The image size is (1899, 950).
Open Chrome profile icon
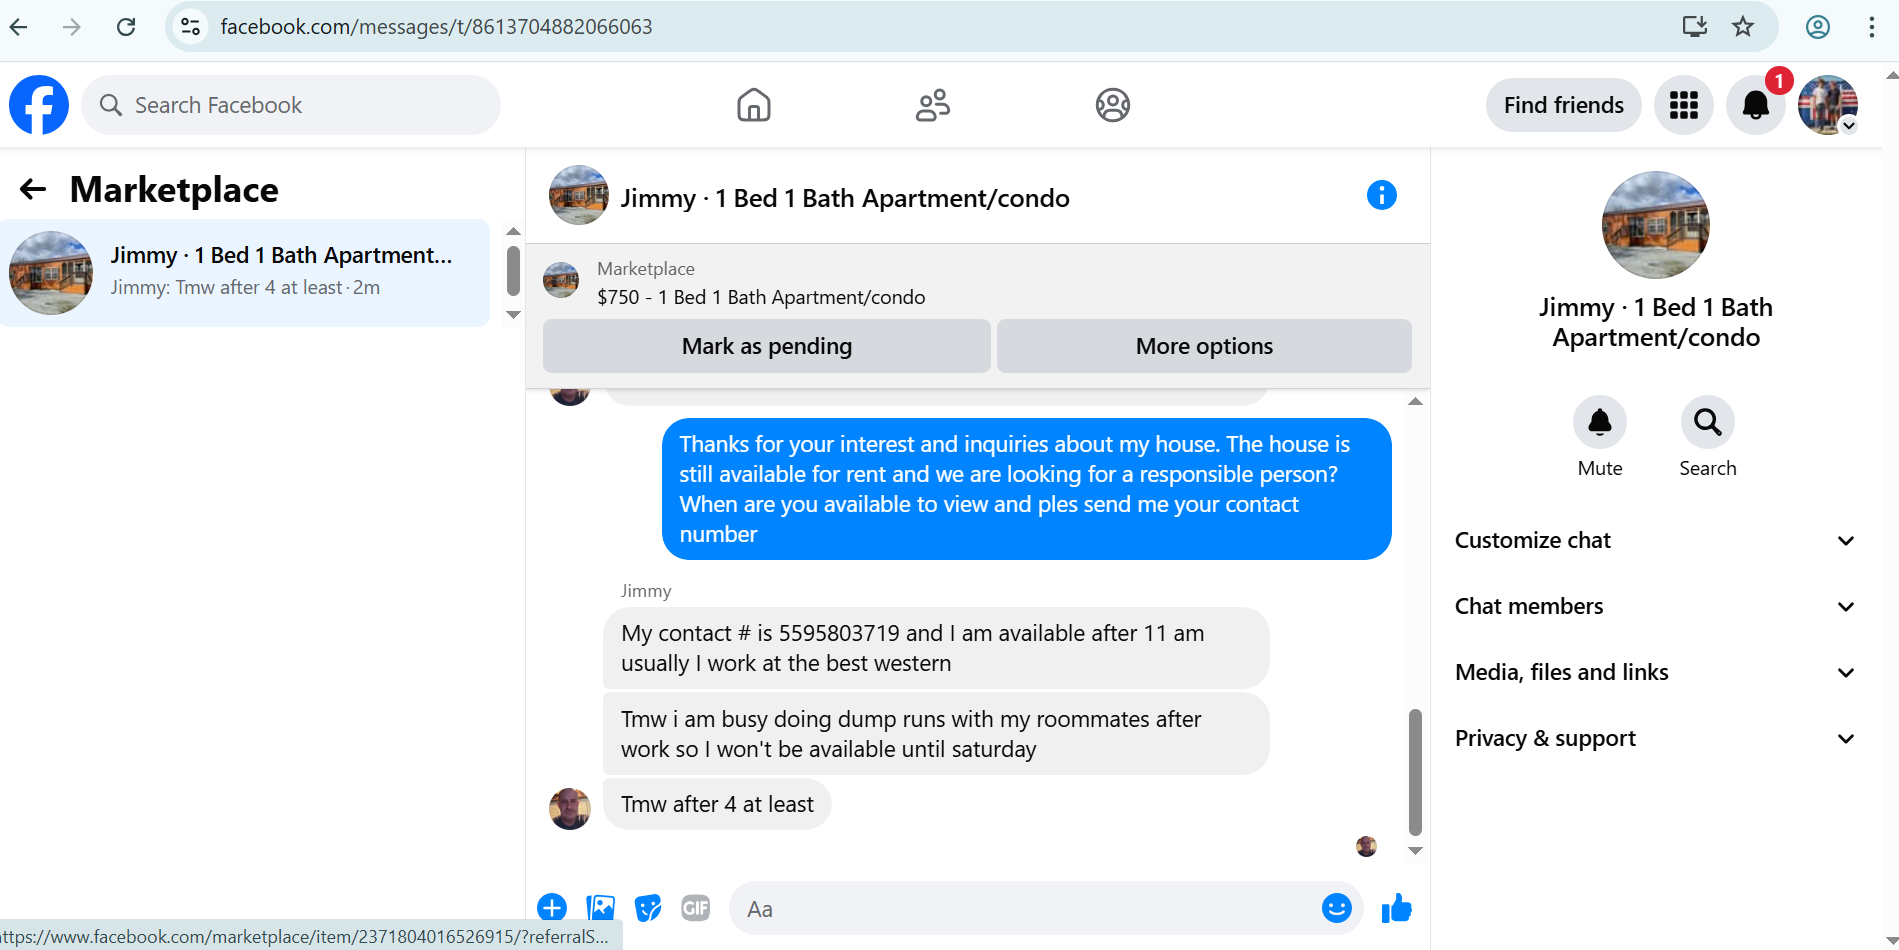click(x=1818, y=27)
